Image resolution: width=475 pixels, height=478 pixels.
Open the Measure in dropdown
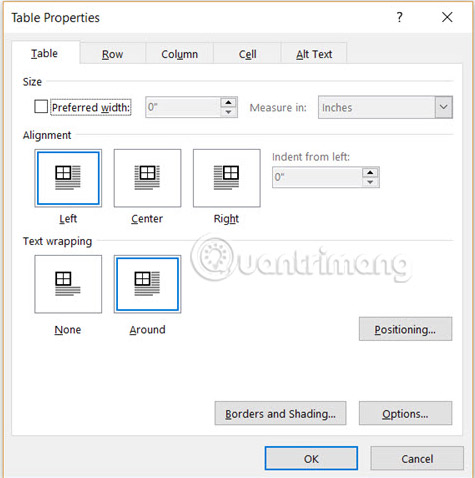[x=385, y=107]
